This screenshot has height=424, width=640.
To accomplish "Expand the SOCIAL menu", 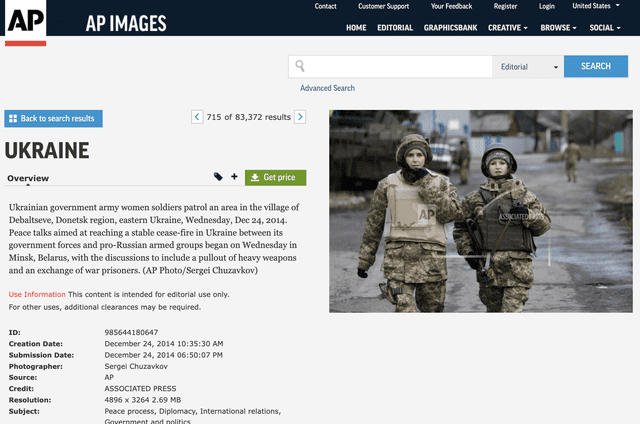I will pyautogui.click(x=605, y=28).
